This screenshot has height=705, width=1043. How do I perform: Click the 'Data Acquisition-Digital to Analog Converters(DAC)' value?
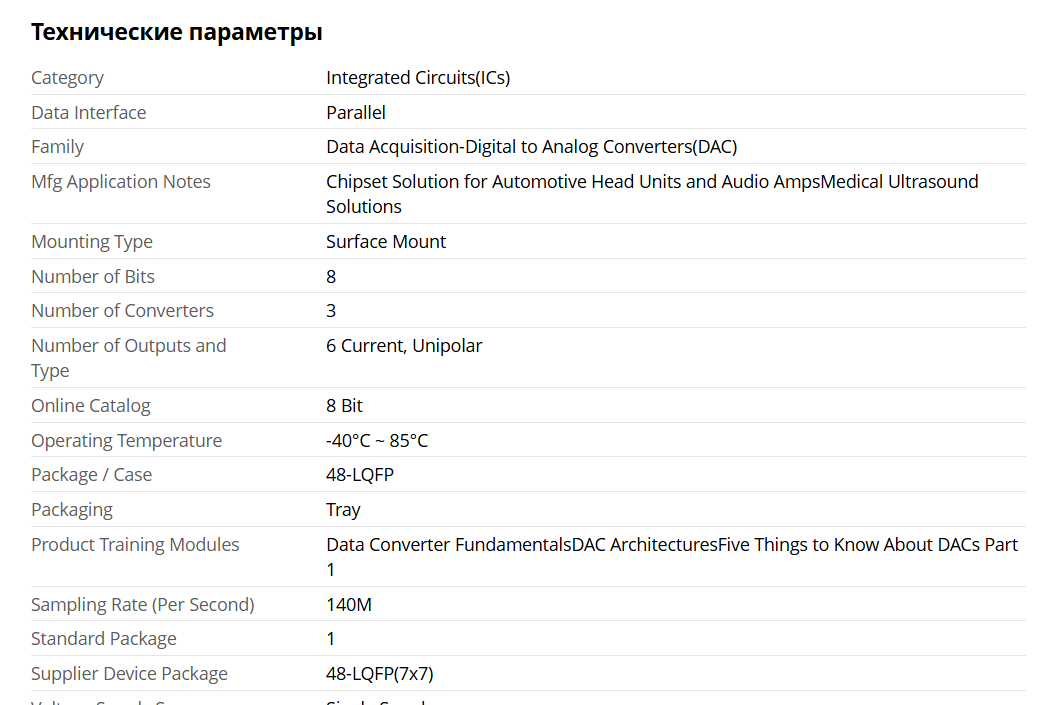[x=531, y=147]
